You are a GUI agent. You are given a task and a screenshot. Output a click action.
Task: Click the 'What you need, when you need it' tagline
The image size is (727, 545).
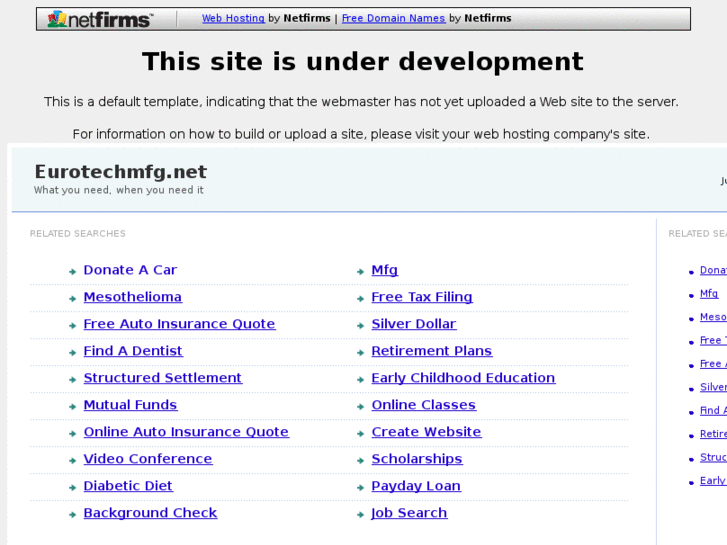click(x=119, y=190)
